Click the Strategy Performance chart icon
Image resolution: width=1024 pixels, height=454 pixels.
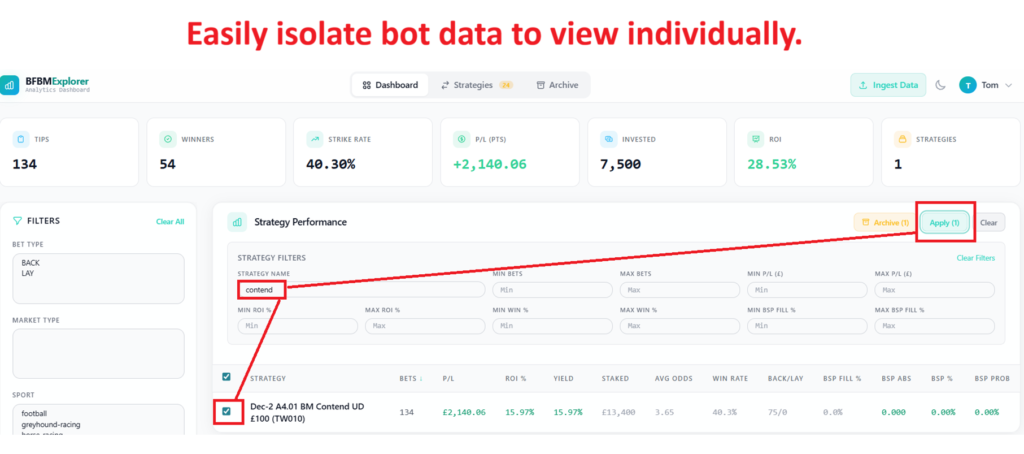pos(237,222)
